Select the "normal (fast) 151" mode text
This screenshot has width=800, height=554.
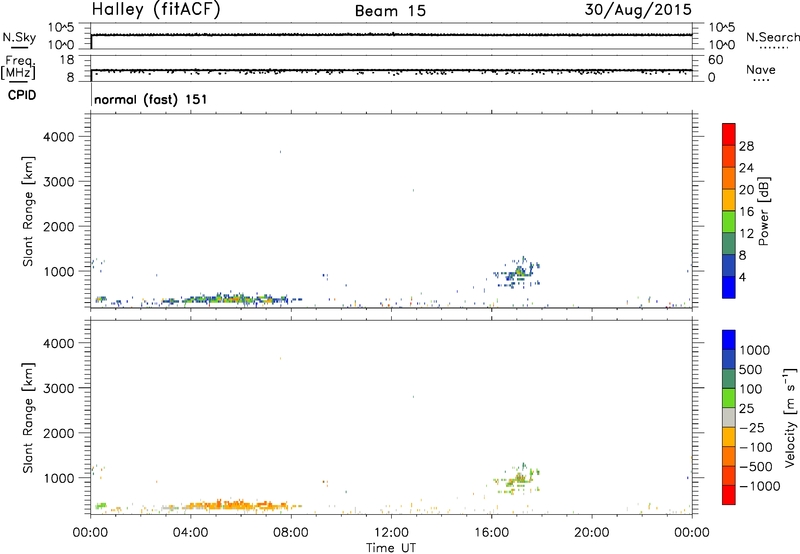[x=151, y=99]
